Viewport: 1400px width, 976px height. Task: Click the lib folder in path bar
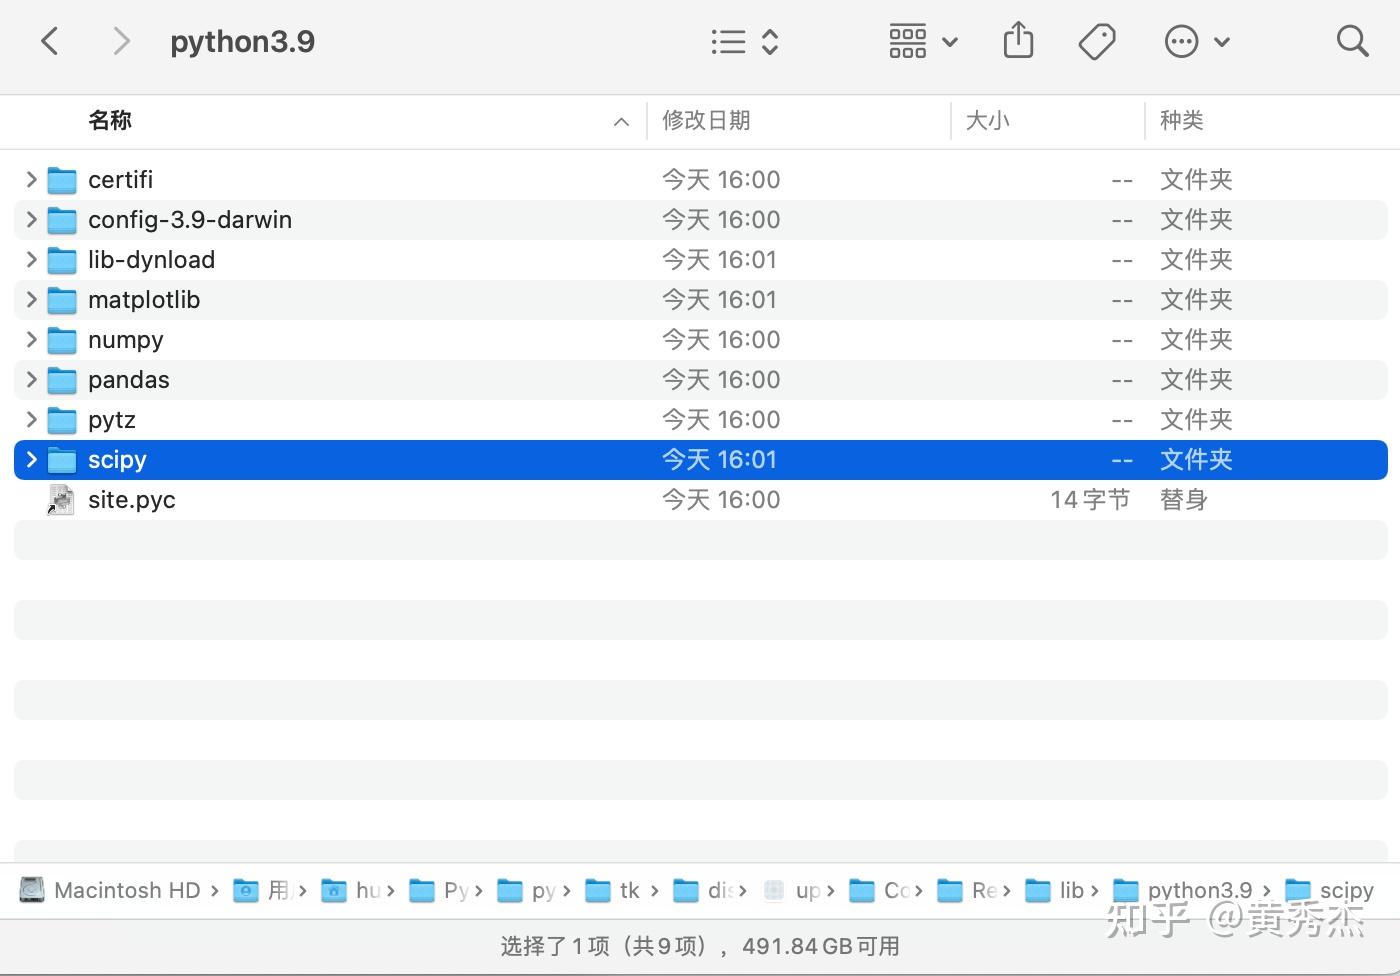(x=1055, y=890)
